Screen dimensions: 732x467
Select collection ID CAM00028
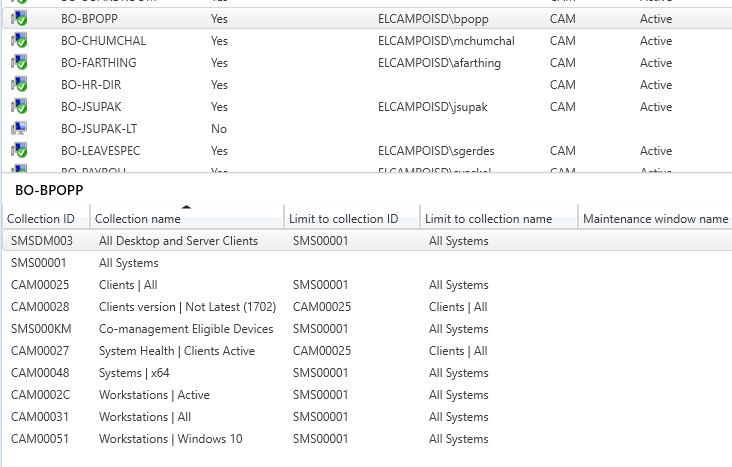[40, 306]
